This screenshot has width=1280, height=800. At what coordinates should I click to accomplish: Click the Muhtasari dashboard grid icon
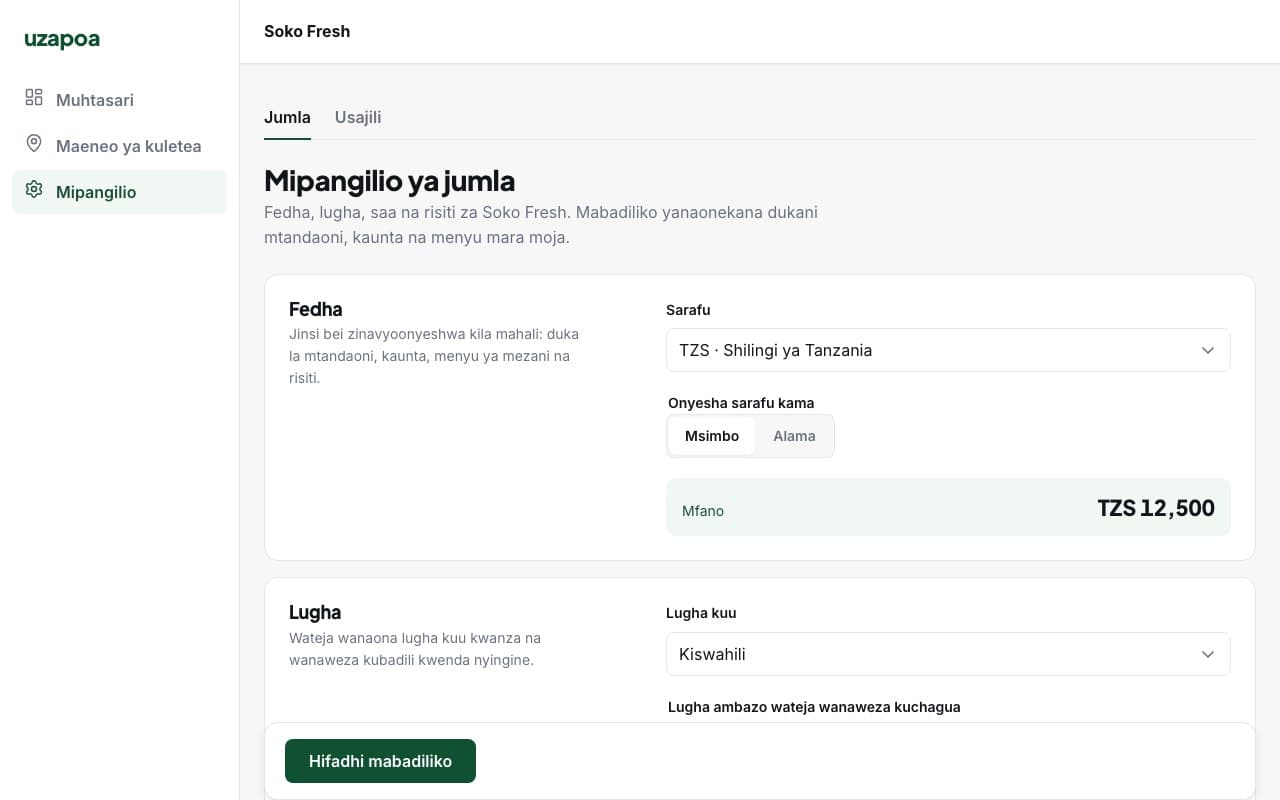coord(34,97)
